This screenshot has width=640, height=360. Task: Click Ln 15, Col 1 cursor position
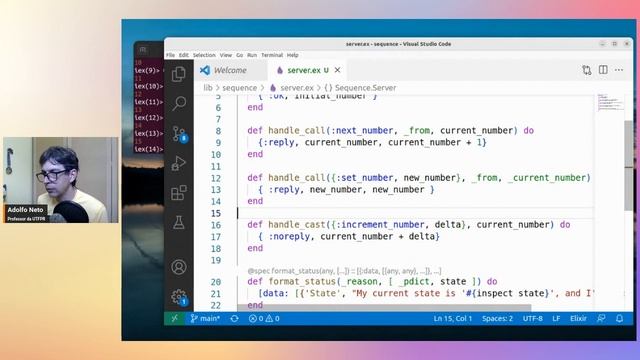(453, 318)
